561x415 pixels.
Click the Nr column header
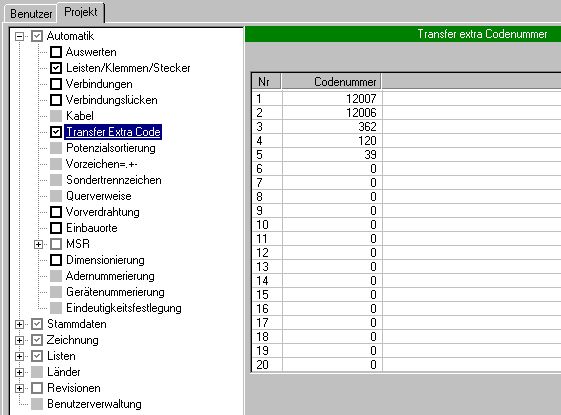[x=267, y=82]
